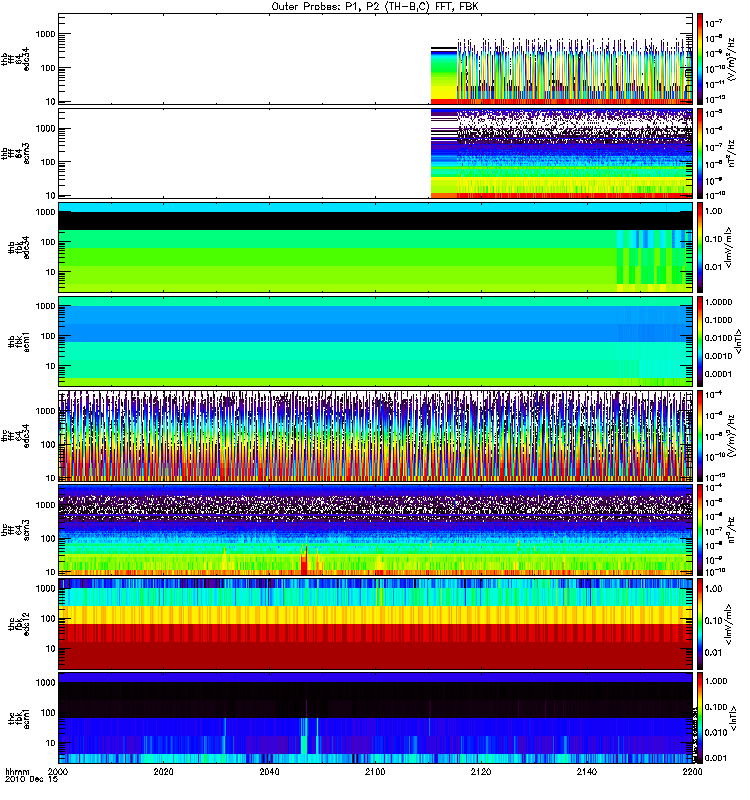Click the color bar beside thc fff scm3
This screenshot has width=750, height=800.
coord(700,529)
